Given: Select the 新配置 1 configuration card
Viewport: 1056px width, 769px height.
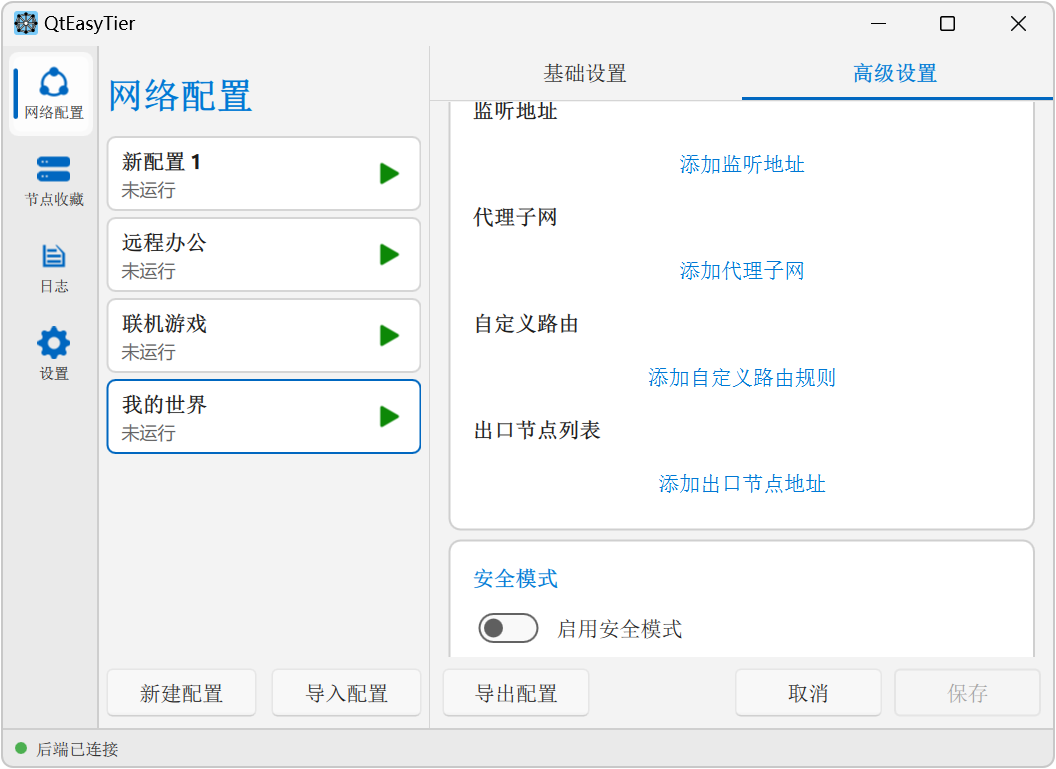Looking at the screenshot, I should coord(264,174).
